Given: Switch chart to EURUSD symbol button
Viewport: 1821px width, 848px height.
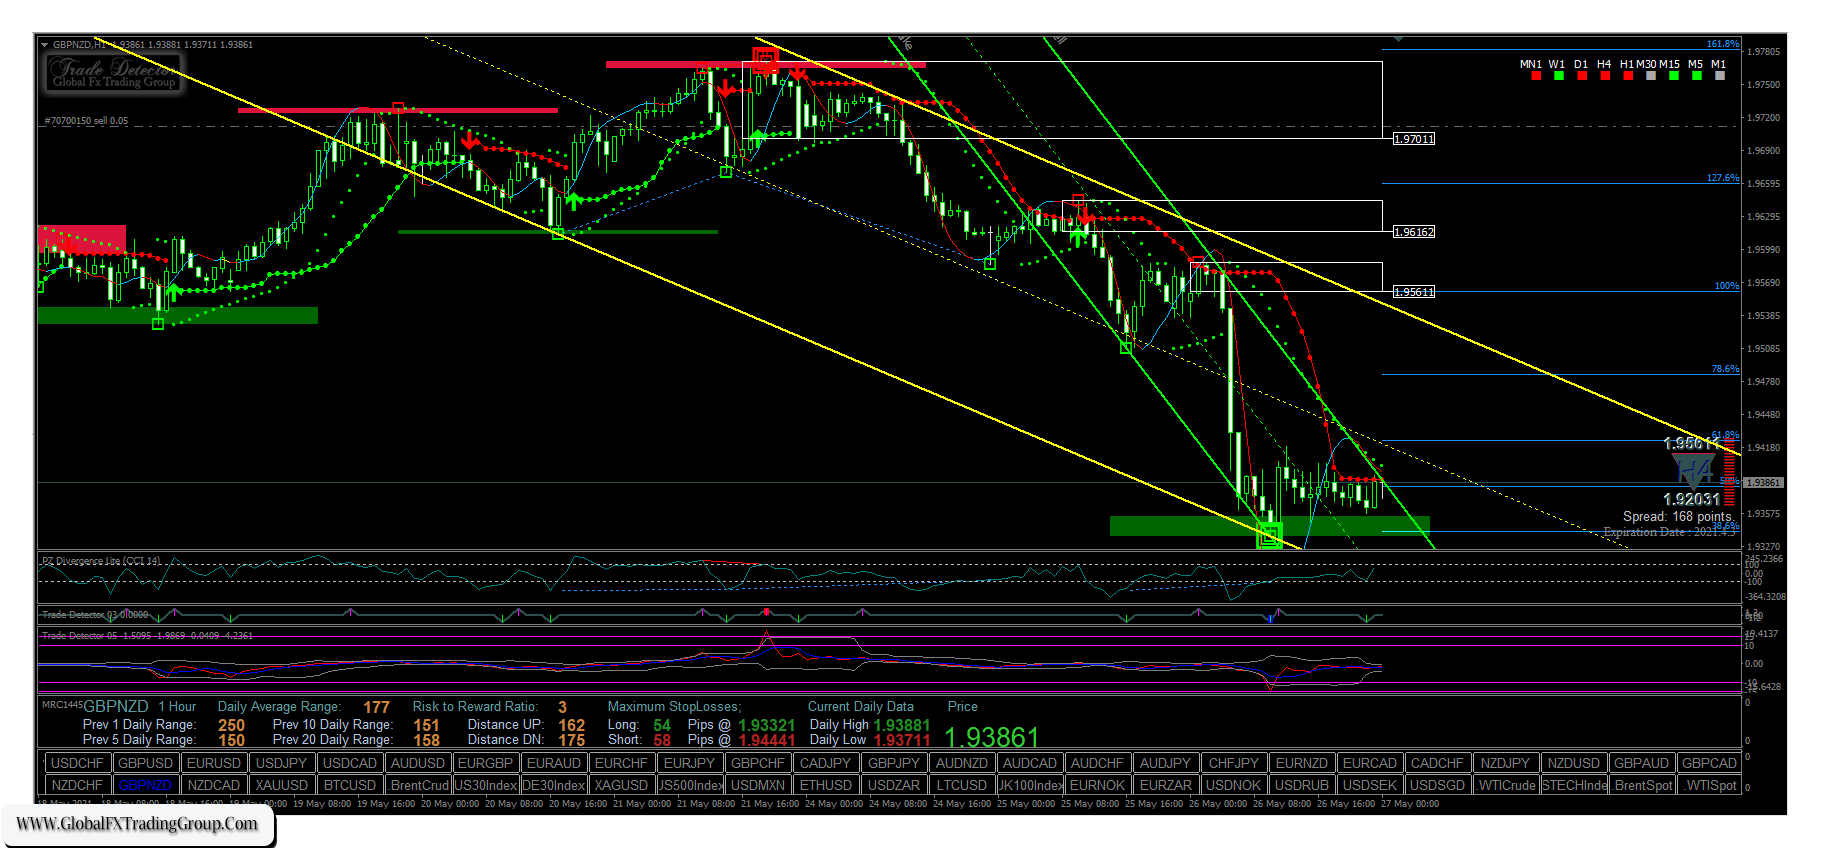Looking at the screenshot, I should (x=213, y=763).
